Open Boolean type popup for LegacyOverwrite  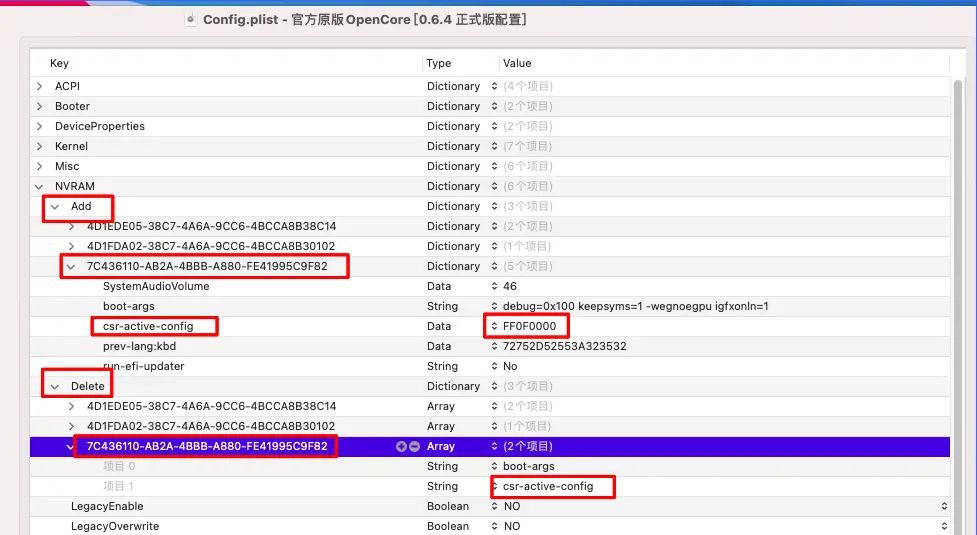[x=494, y=526]
